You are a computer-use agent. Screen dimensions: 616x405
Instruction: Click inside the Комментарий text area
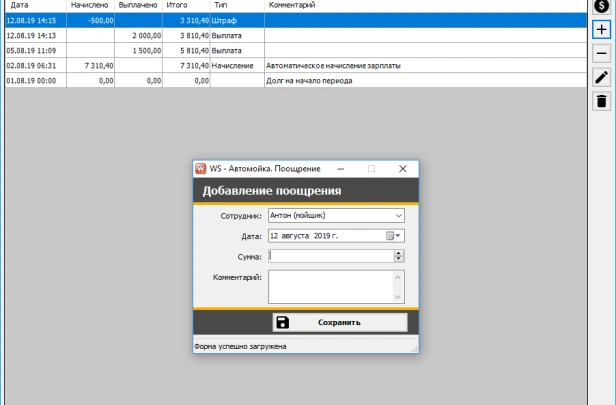click(x=330, y=287)
